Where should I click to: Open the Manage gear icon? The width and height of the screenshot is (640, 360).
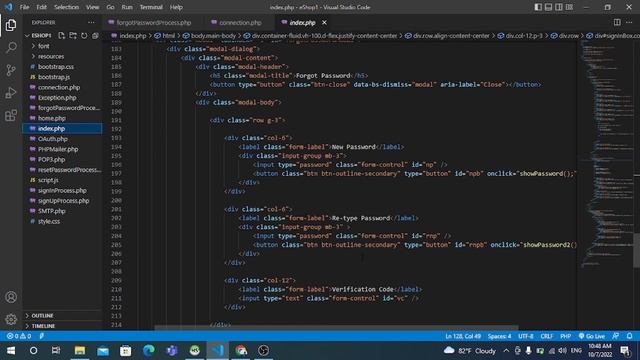tap(11, 319)
